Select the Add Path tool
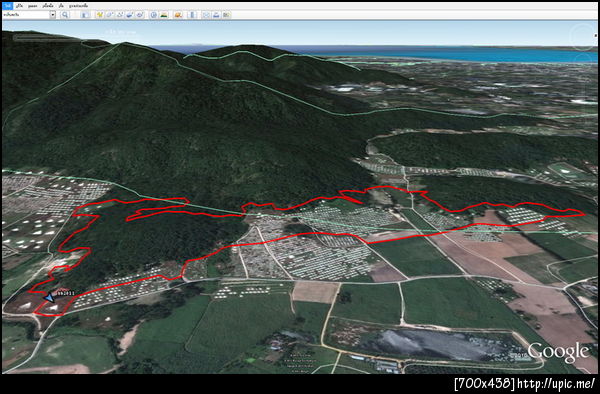The image size is (600, 394). [x=120, y=15]
